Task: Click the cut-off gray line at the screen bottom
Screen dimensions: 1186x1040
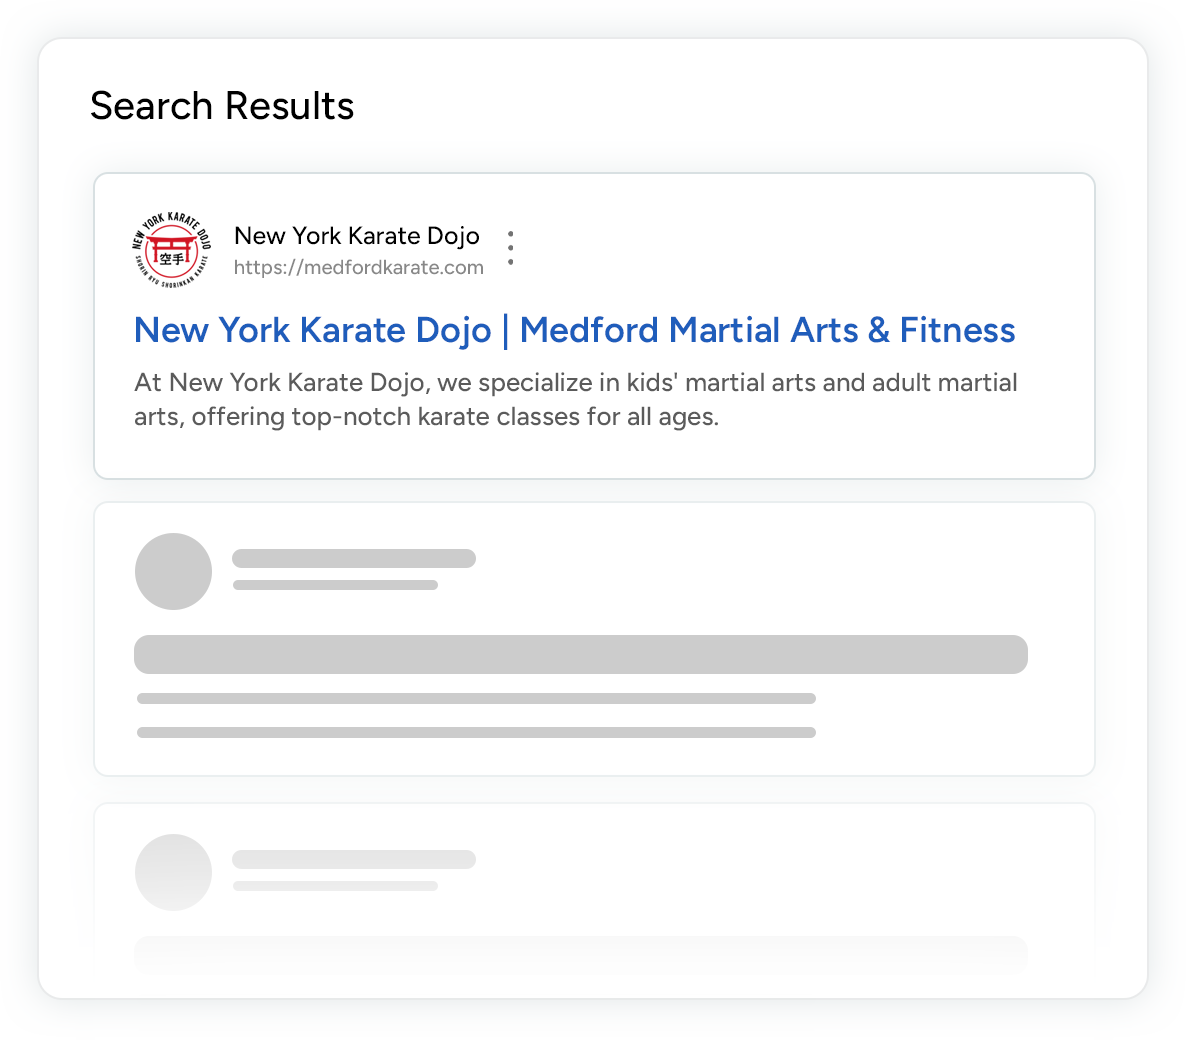Action: pos(476,1032)
